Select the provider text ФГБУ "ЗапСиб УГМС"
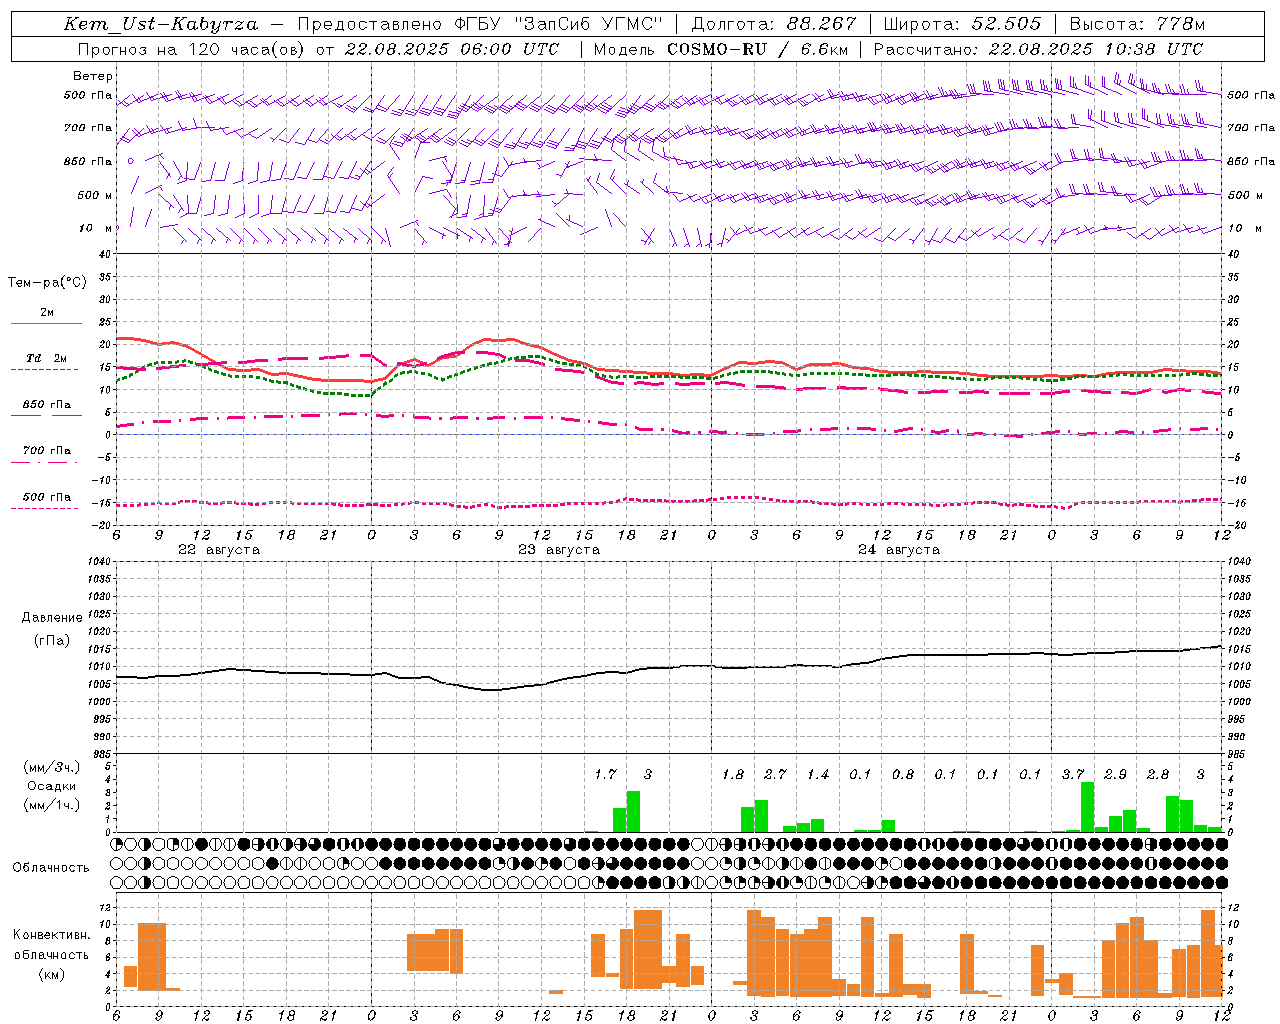The width and height of the screenshot is (1280, 1024). click(x=560, y=24)
